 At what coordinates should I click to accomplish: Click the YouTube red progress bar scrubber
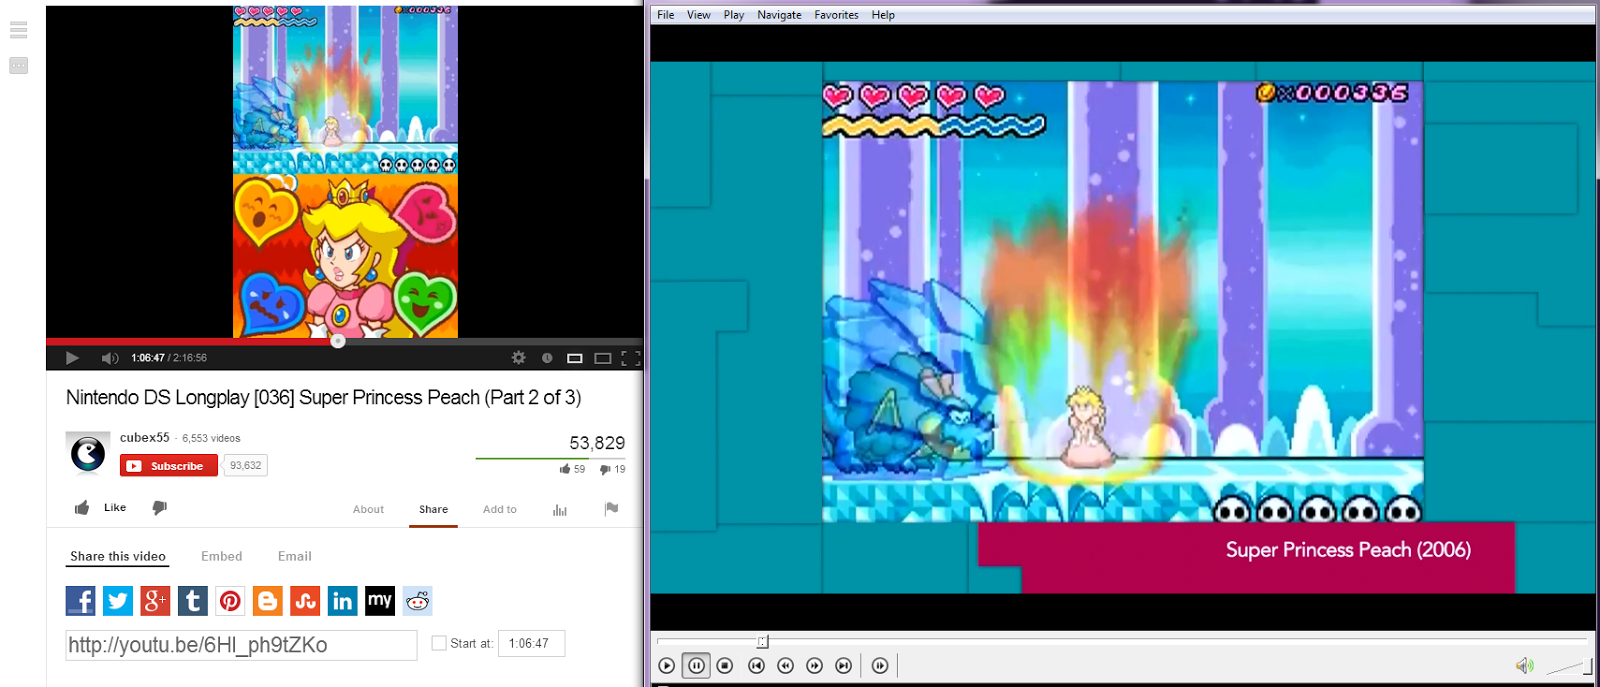click(x=338, y=341)
